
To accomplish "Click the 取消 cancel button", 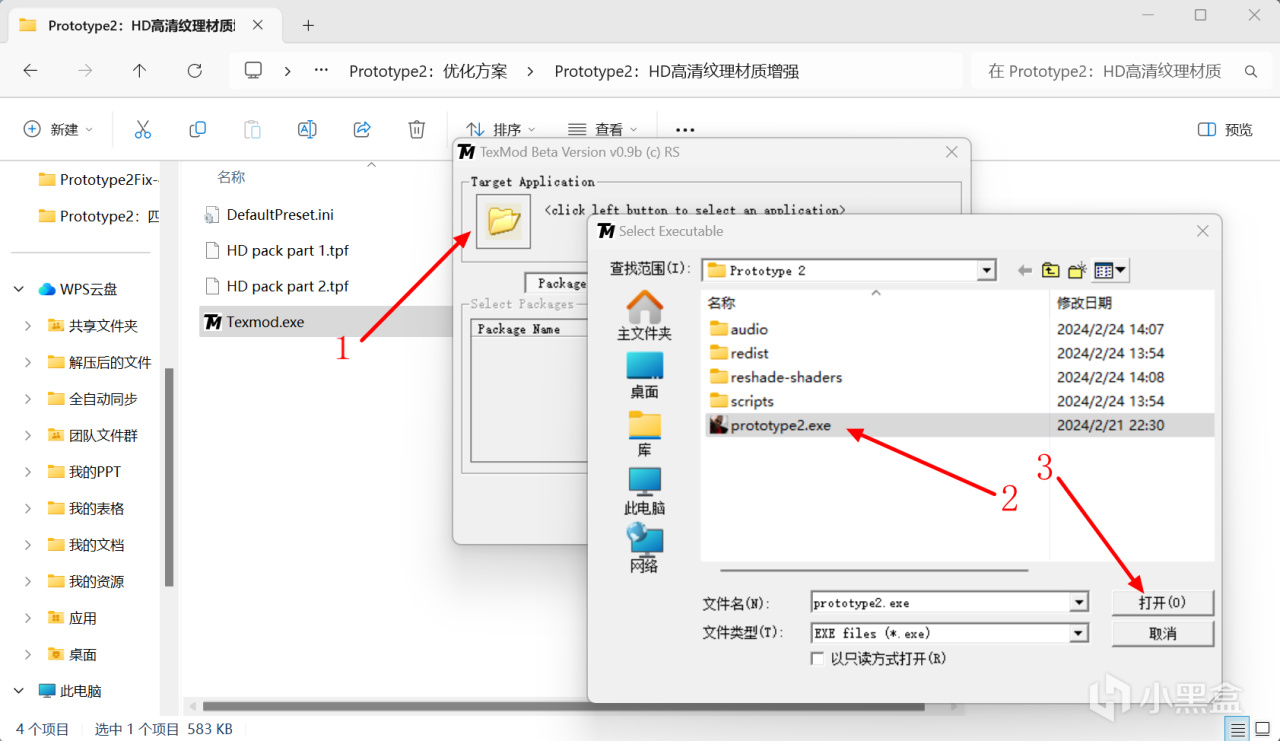I will pyautogui.click(x=1162, y=633).
